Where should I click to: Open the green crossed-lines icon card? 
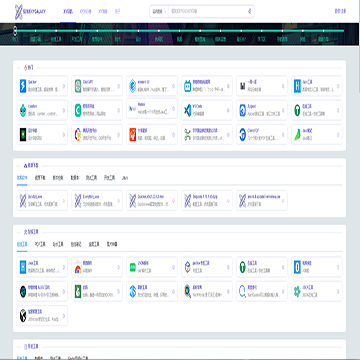(x=207, y=135)
